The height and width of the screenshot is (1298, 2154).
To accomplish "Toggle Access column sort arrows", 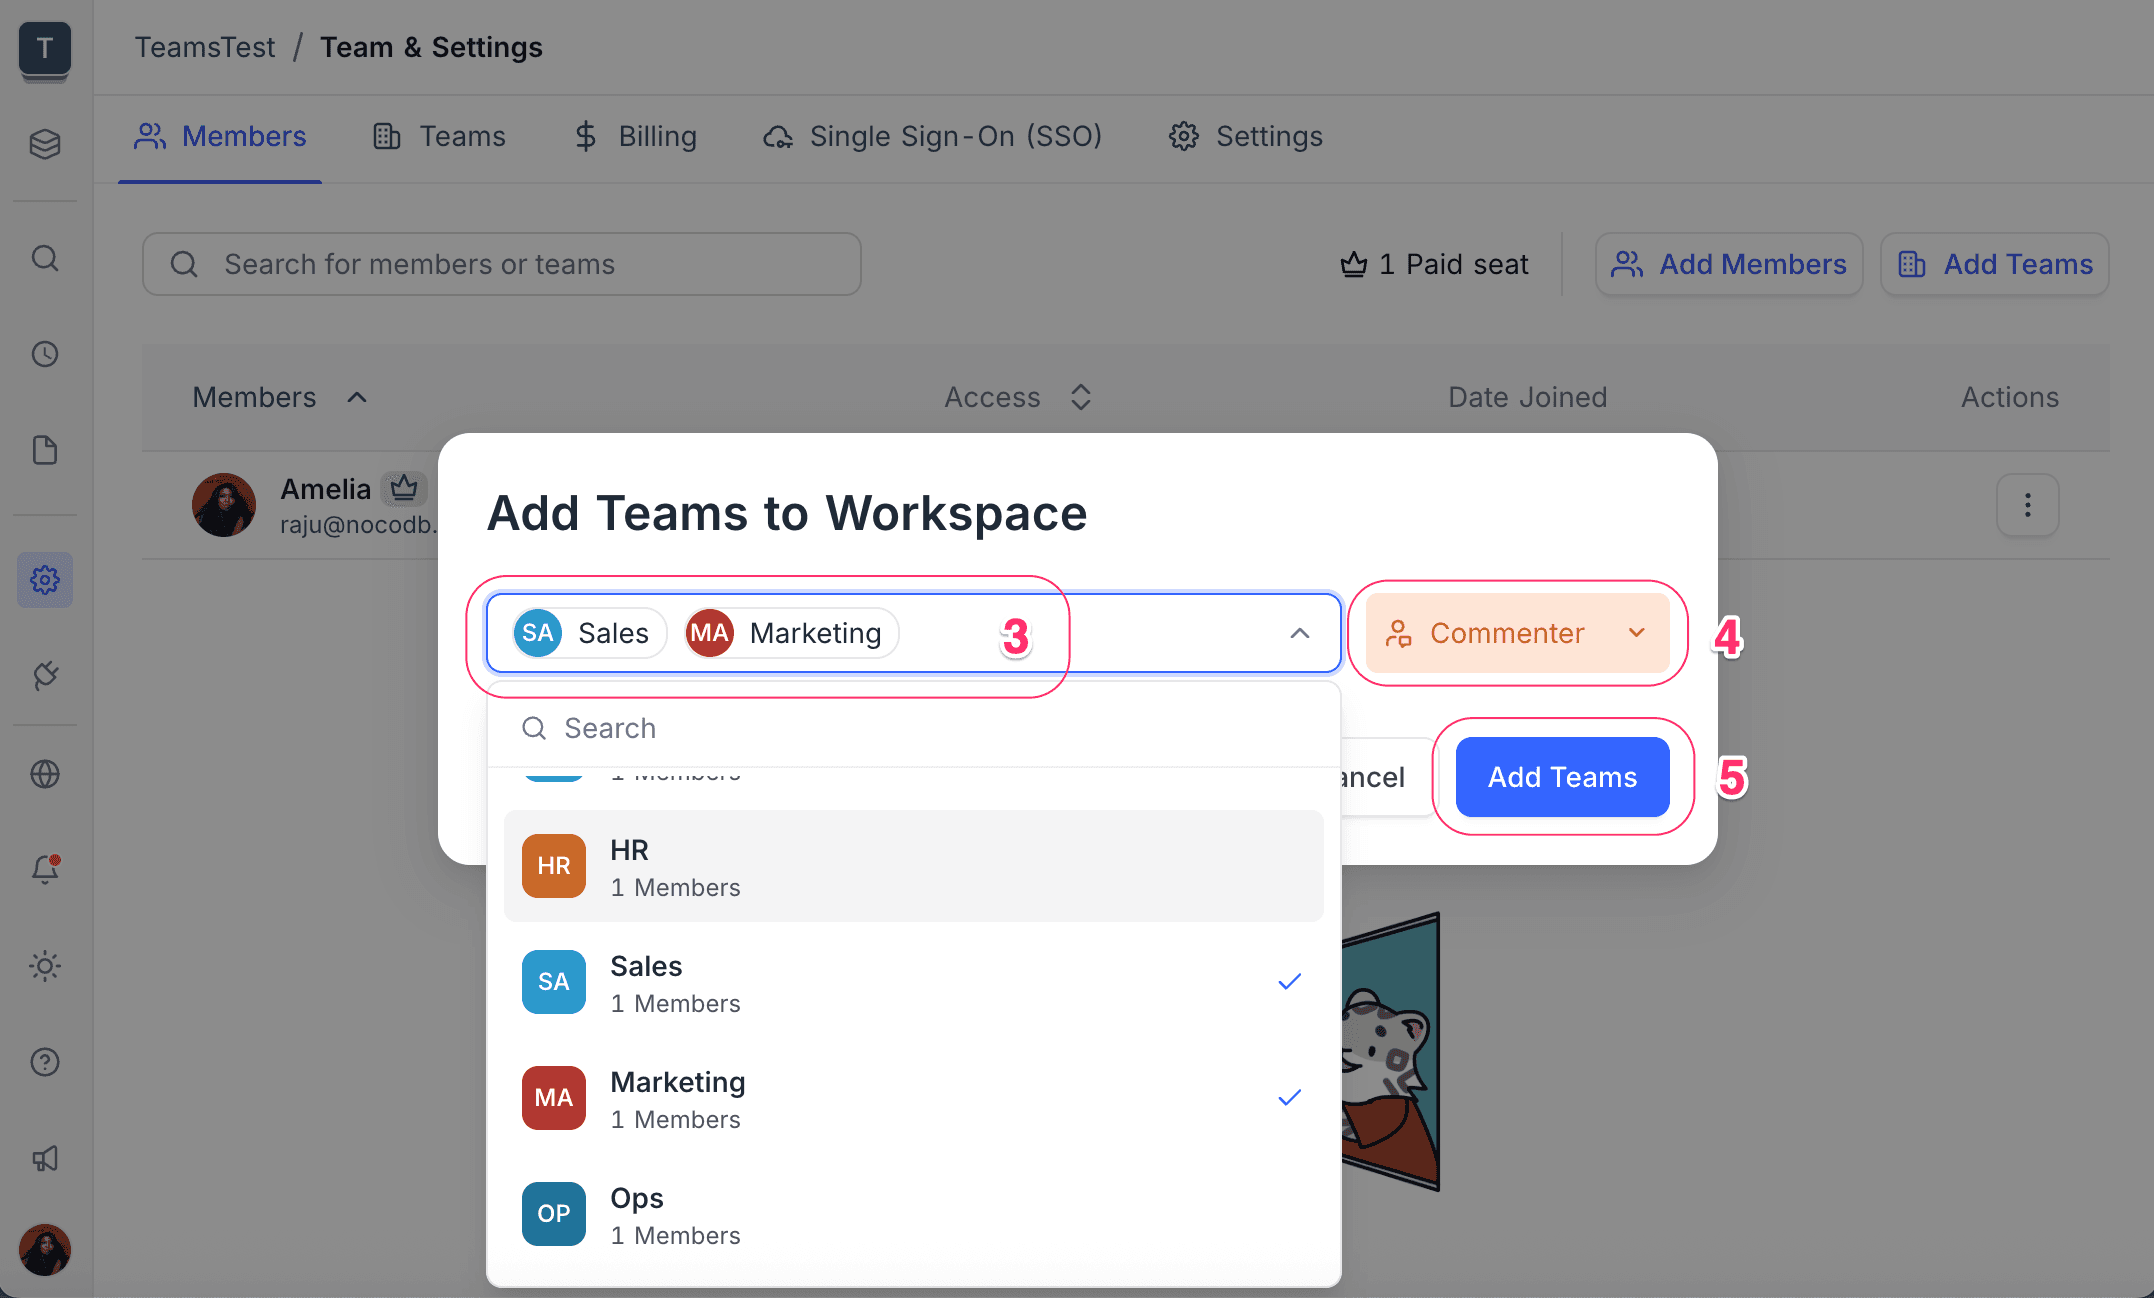I will [x=1080, y=397].
